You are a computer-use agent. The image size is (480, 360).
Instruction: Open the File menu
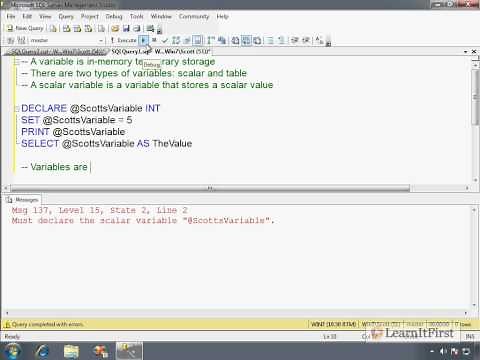coord(11,16)
